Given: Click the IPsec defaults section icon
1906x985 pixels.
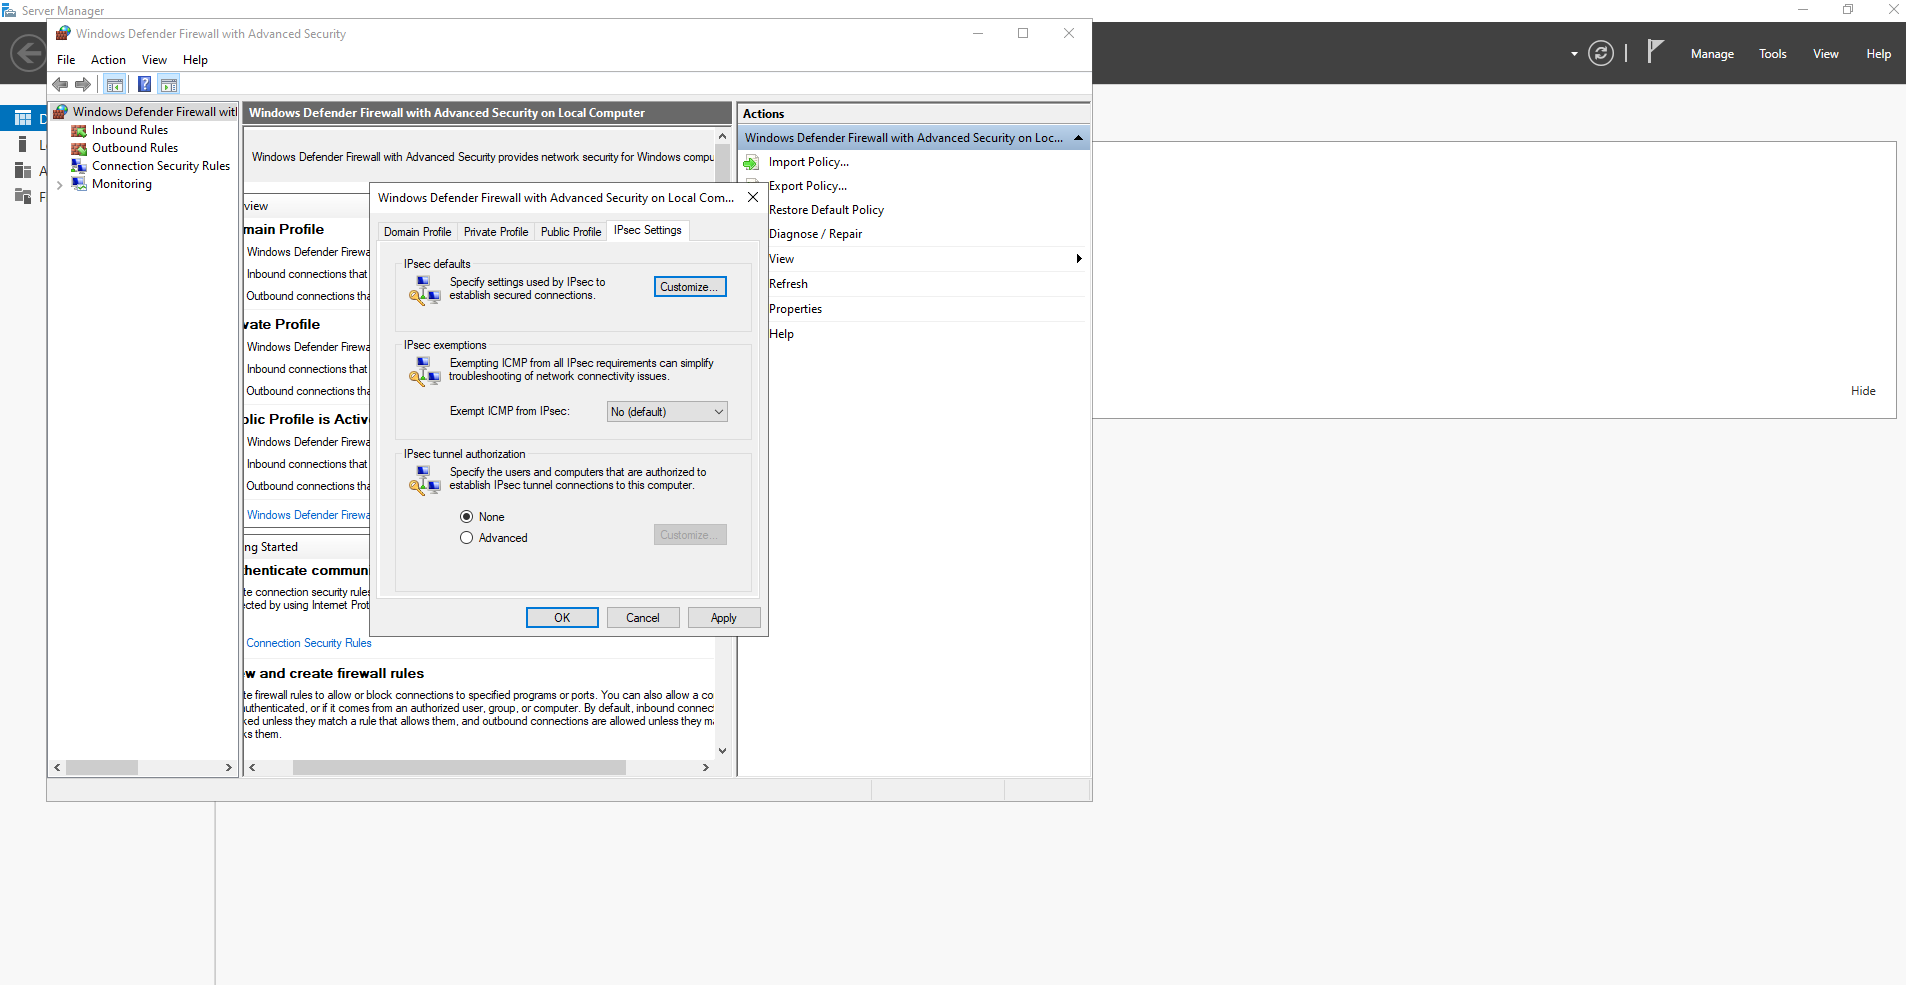Looking at the screenshot, I should 425,290.
